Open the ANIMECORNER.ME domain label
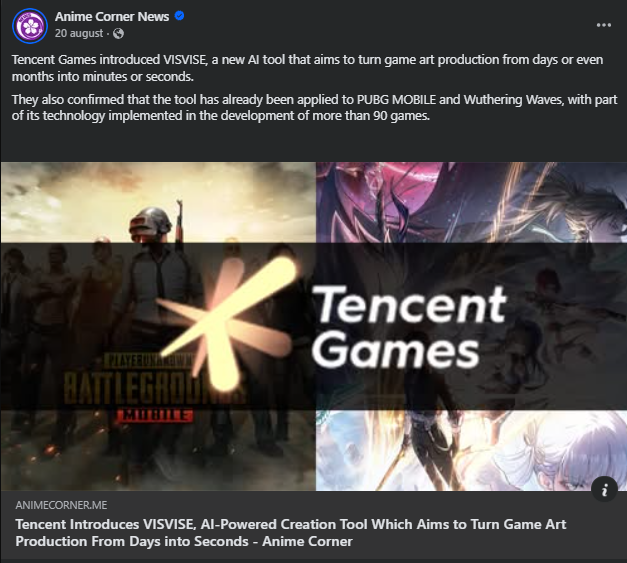This screenshot has height=563, width=627. 61,505
